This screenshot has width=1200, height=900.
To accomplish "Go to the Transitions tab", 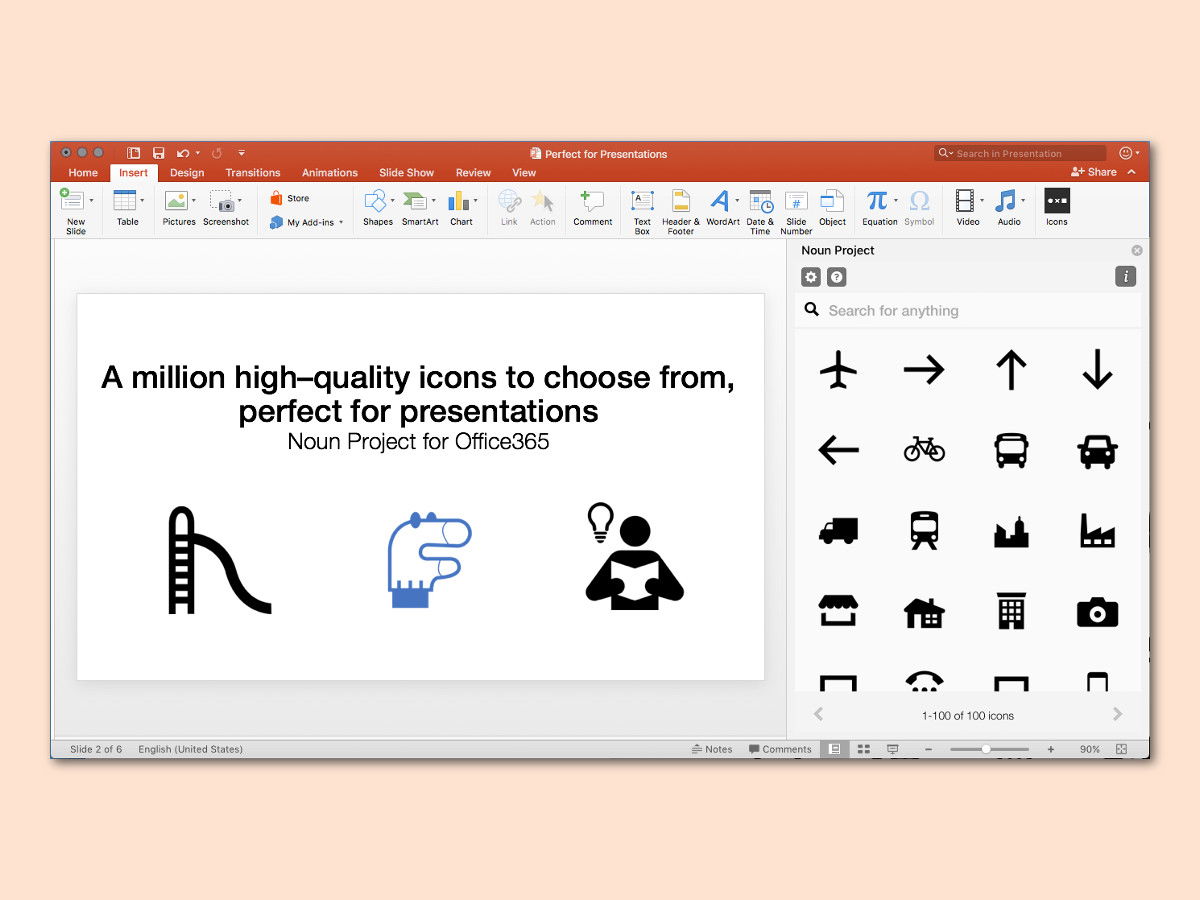I will point(253,173).
